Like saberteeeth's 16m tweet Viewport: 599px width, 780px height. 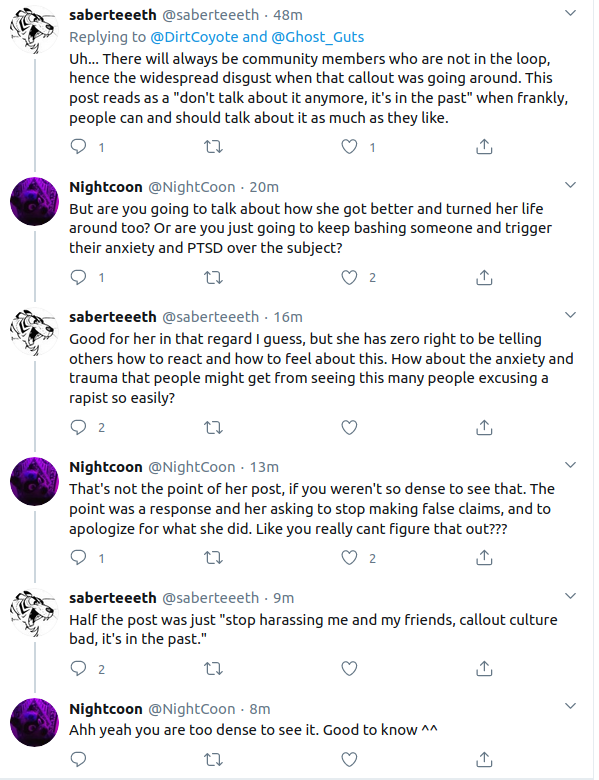click(x=349, y=427)
